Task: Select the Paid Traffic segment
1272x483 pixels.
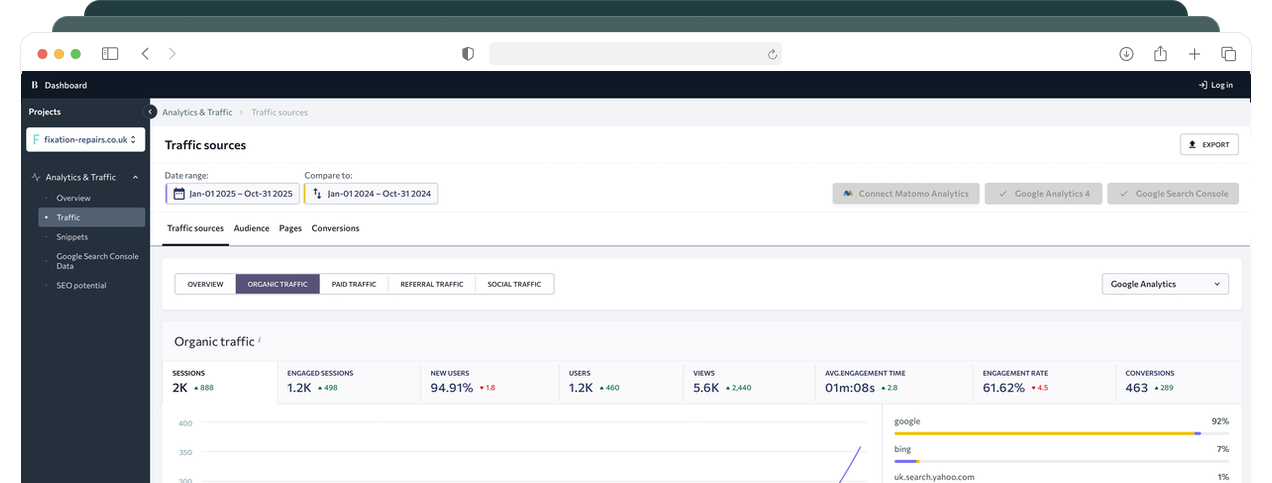Action: (x=353, y=284)
